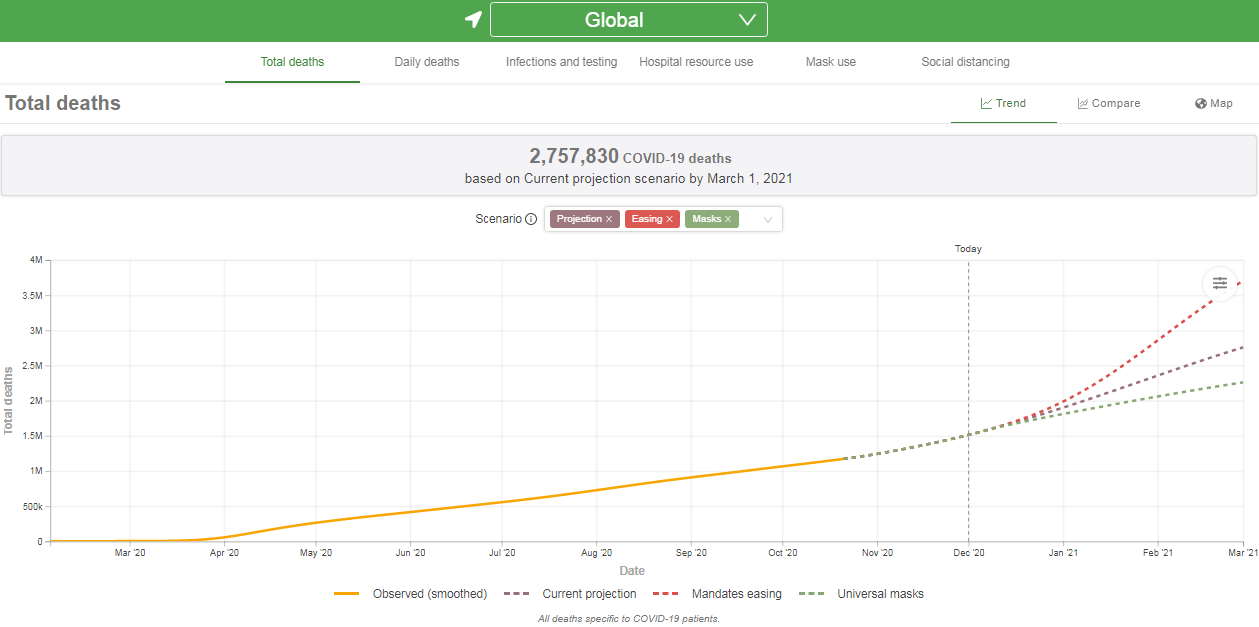This screenshot has width=1259, height=627.
Task: Switch to the Daily deaths tab
Action: (x=427, y=62)
